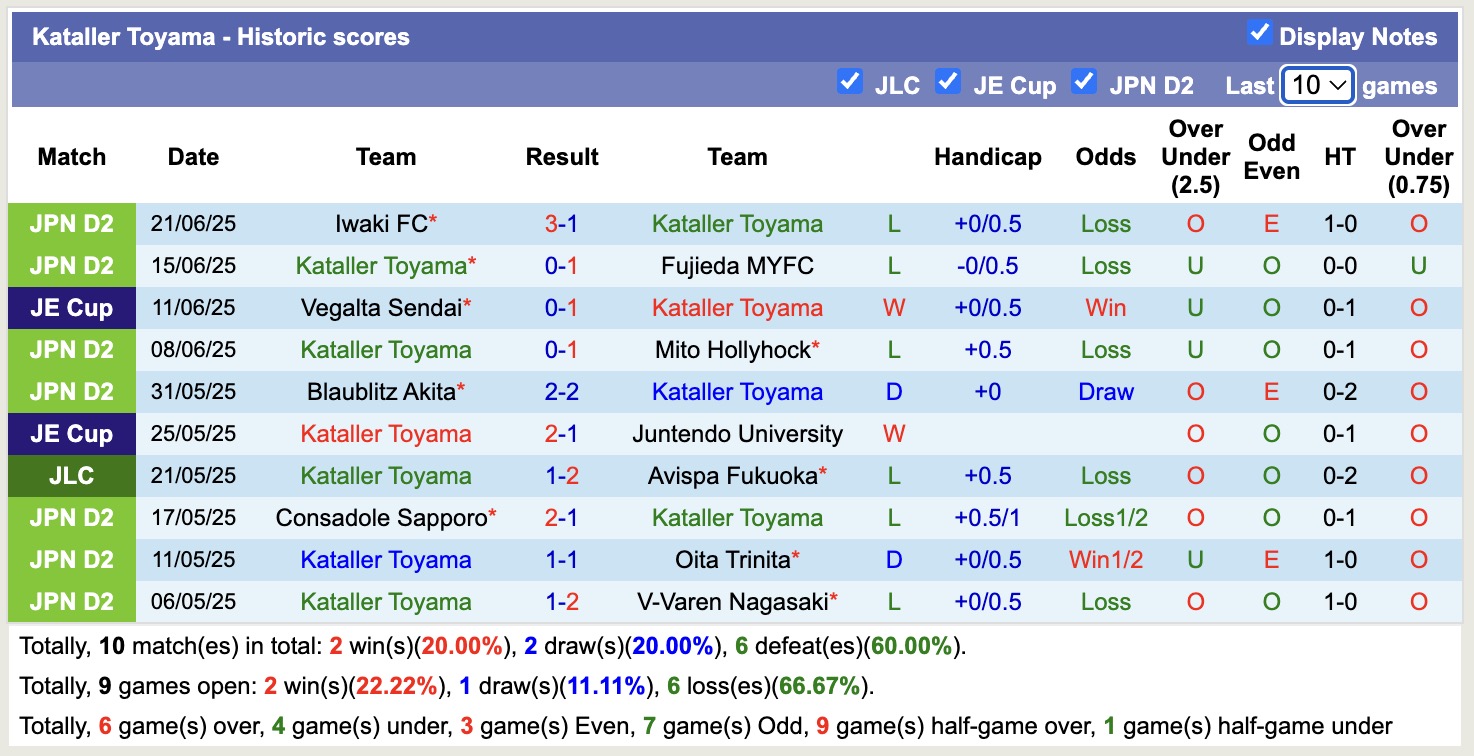This screenshot has height=756, width=1474.
Task: Click the JPN D2 badge for the Consadole Sapporo row
Action: 71,518
